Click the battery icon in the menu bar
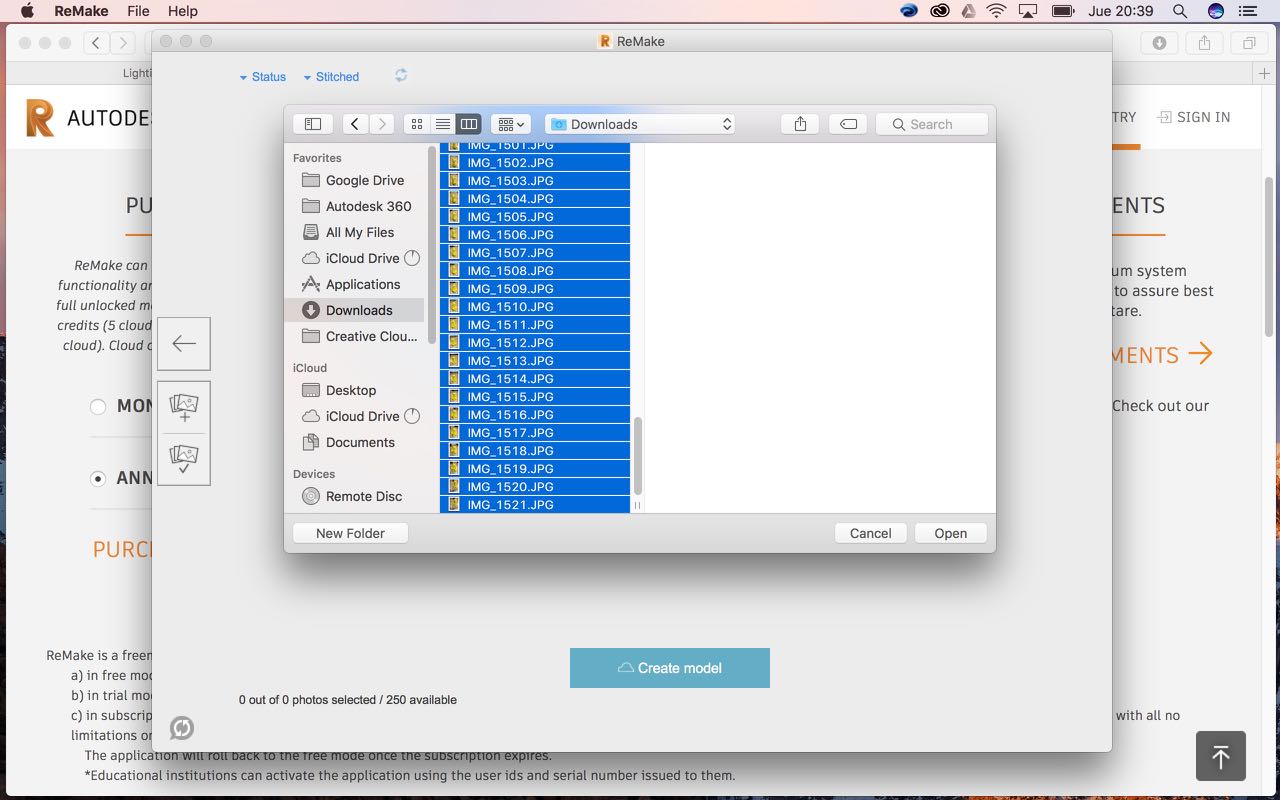 (x=1063, y=11)
